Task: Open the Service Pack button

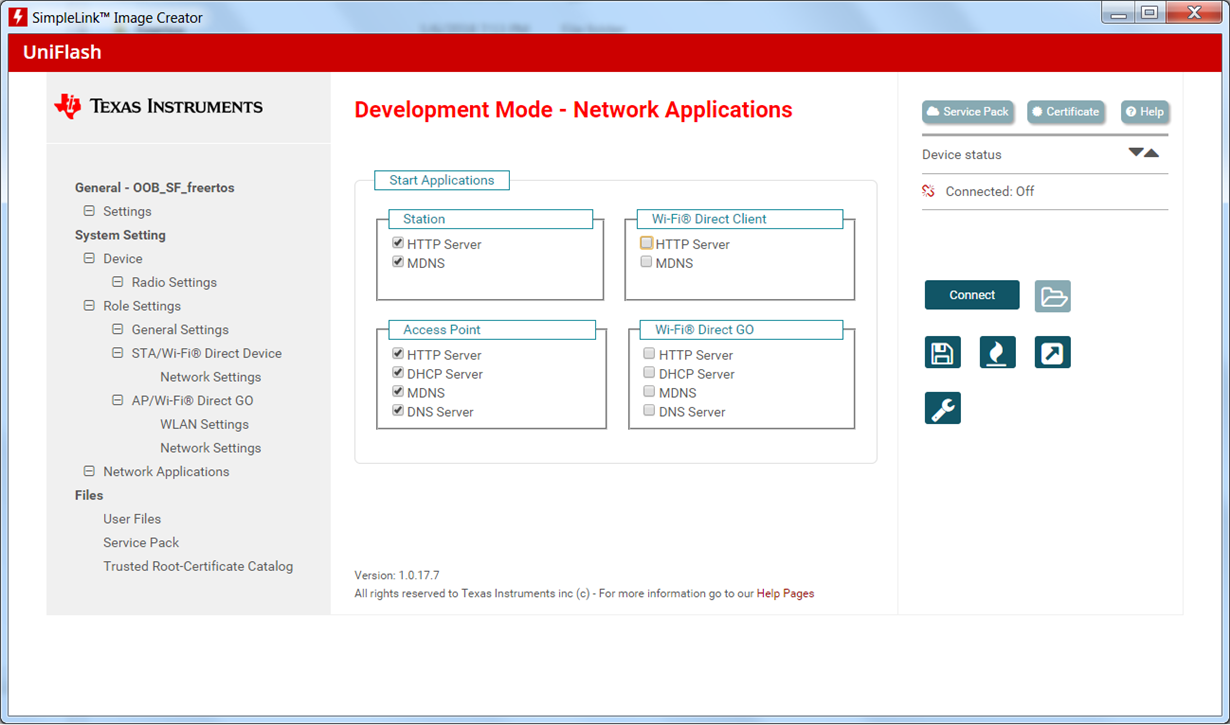Action: pos(968,112)
